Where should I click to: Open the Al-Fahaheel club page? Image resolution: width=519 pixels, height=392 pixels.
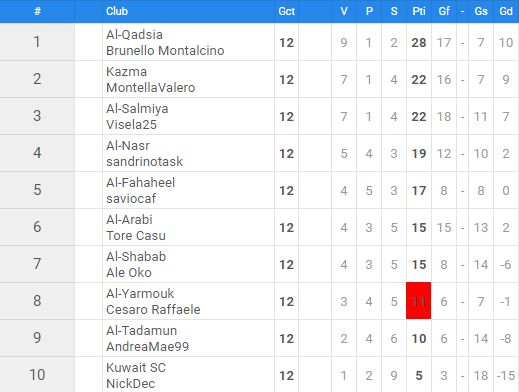pyautogui.click(x=140, y=183)
